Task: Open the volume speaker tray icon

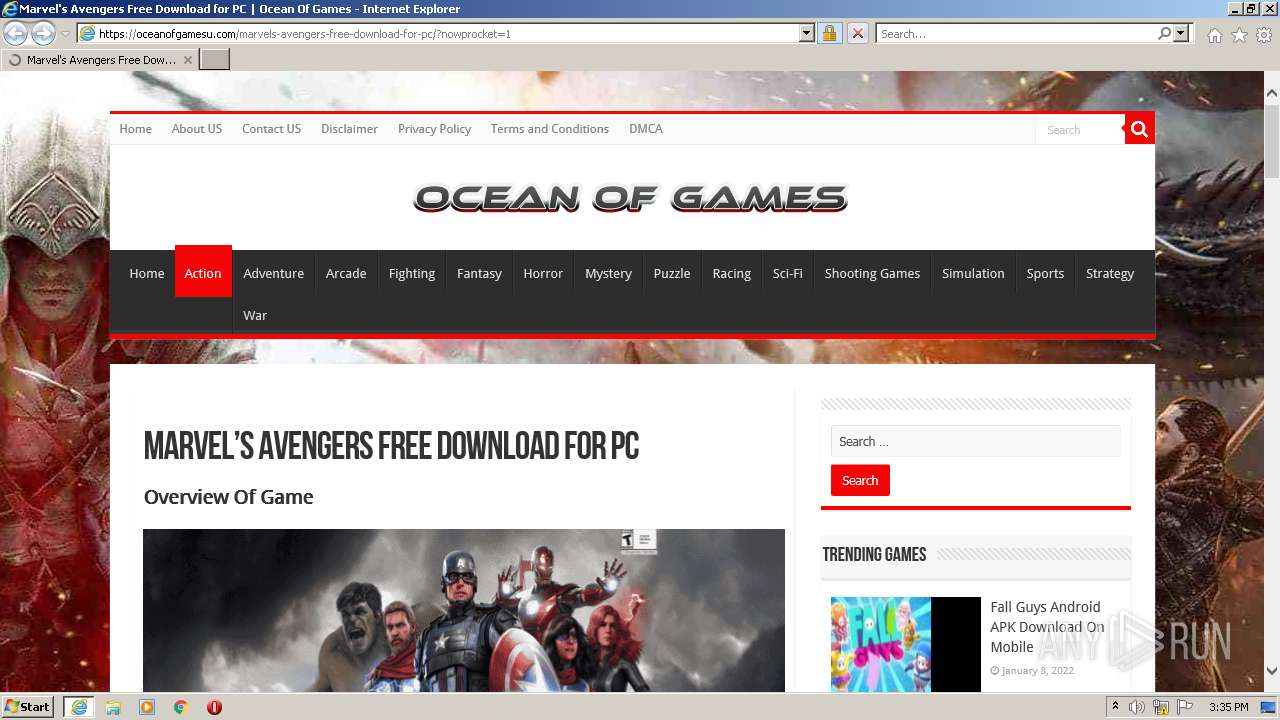Action: tap(1137, 707)
